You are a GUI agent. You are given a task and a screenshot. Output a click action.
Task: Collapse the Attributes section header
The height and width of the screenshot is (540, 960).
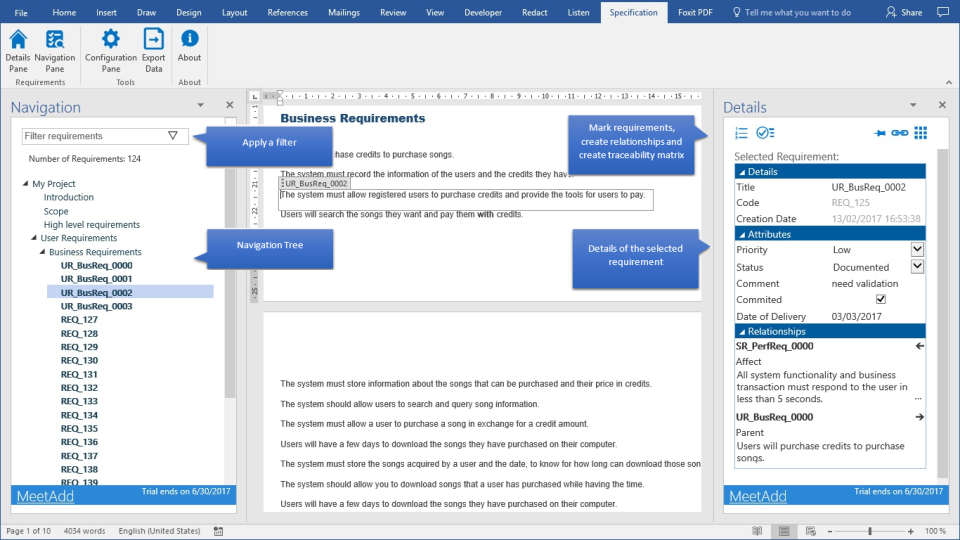(x=830, y=234)
